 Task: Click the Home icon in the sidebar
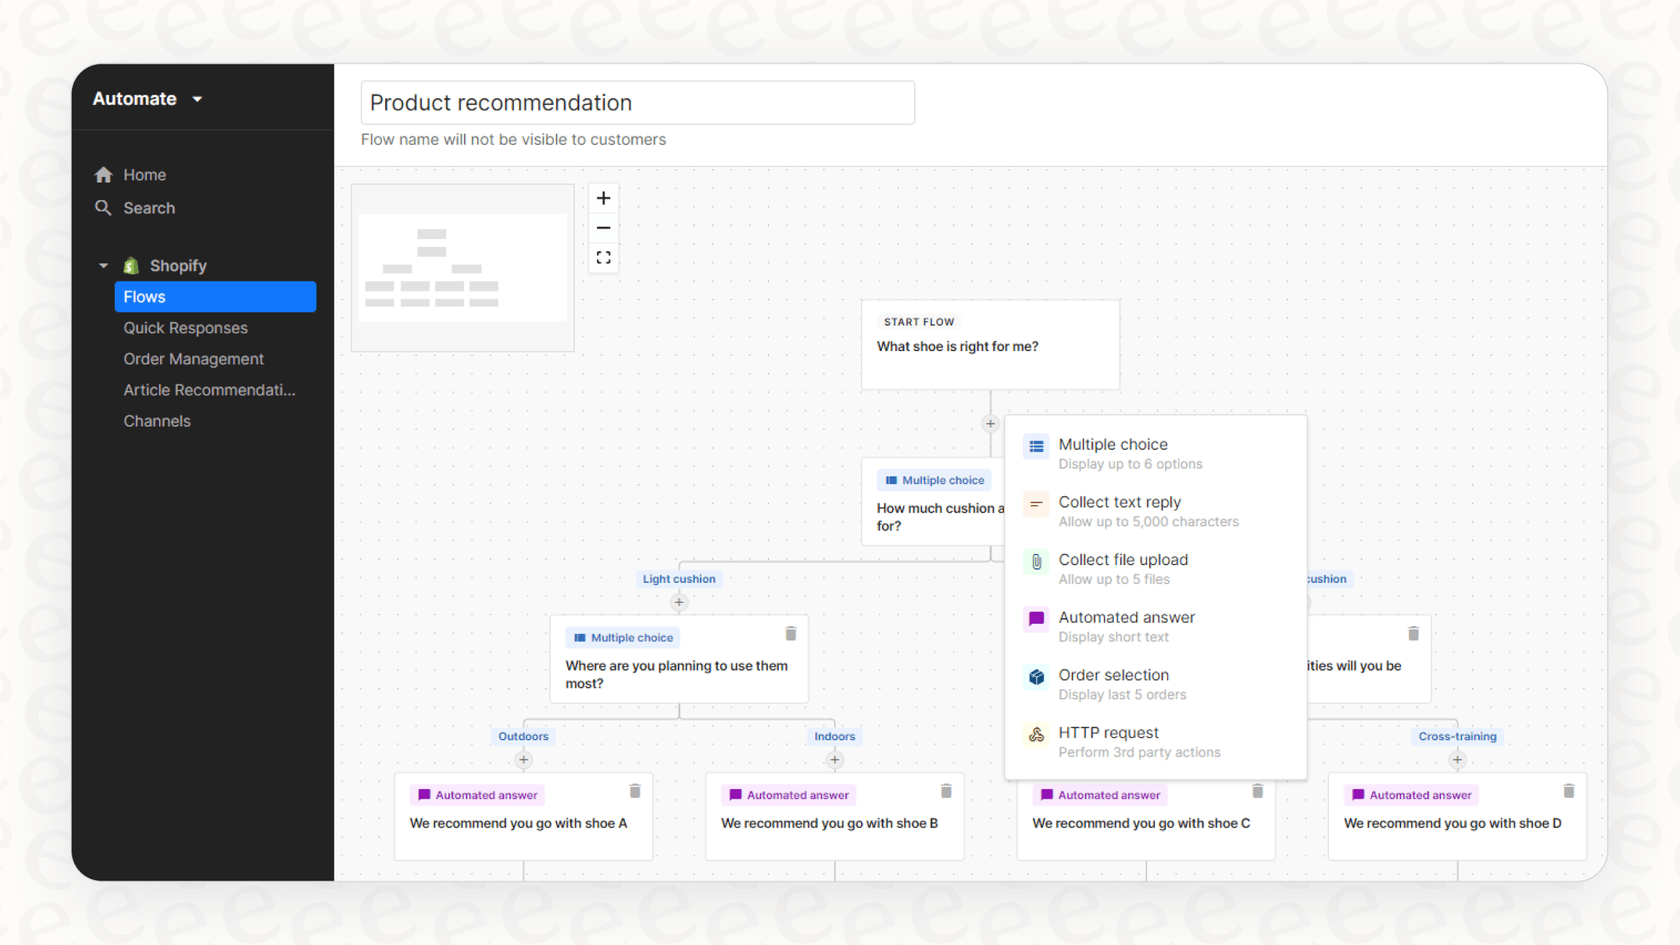click(103, 174)
